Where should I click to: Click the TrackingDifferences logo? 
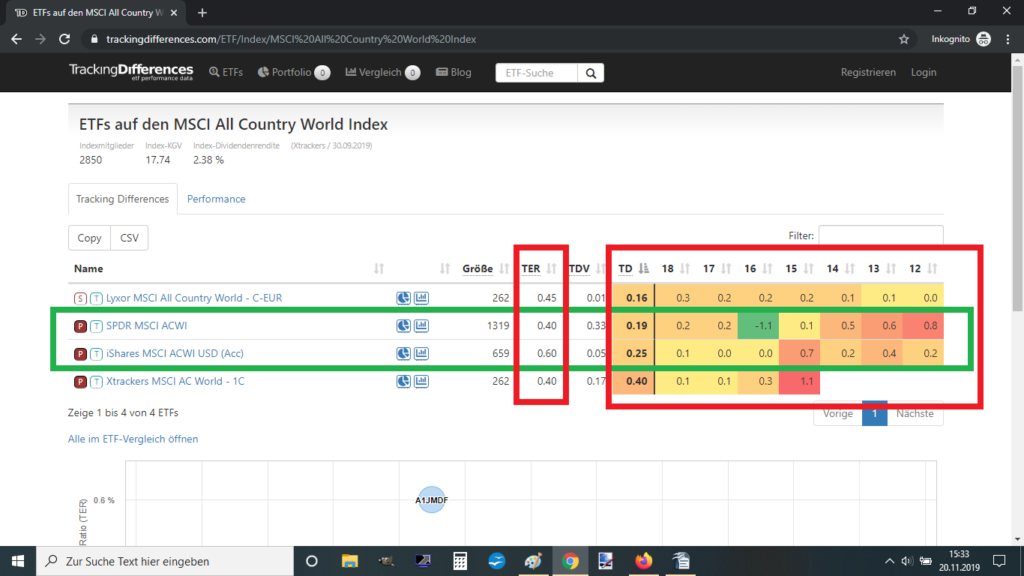[131, 72]
